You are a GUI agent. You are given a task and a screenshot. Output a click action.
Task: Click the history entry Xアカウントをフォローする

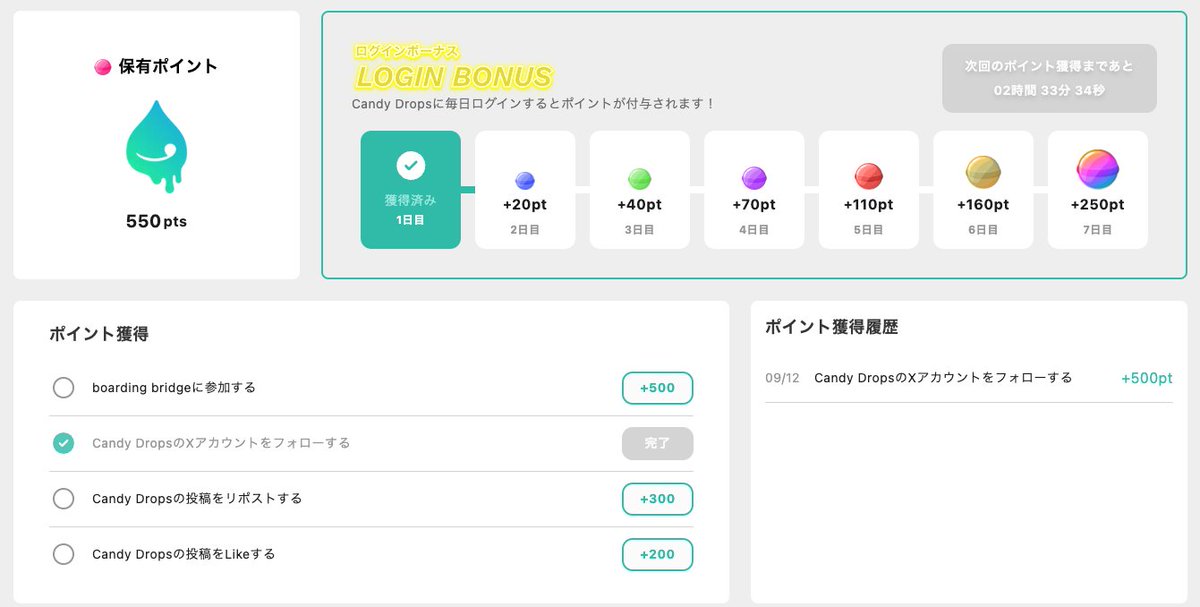tap(943, 378)
